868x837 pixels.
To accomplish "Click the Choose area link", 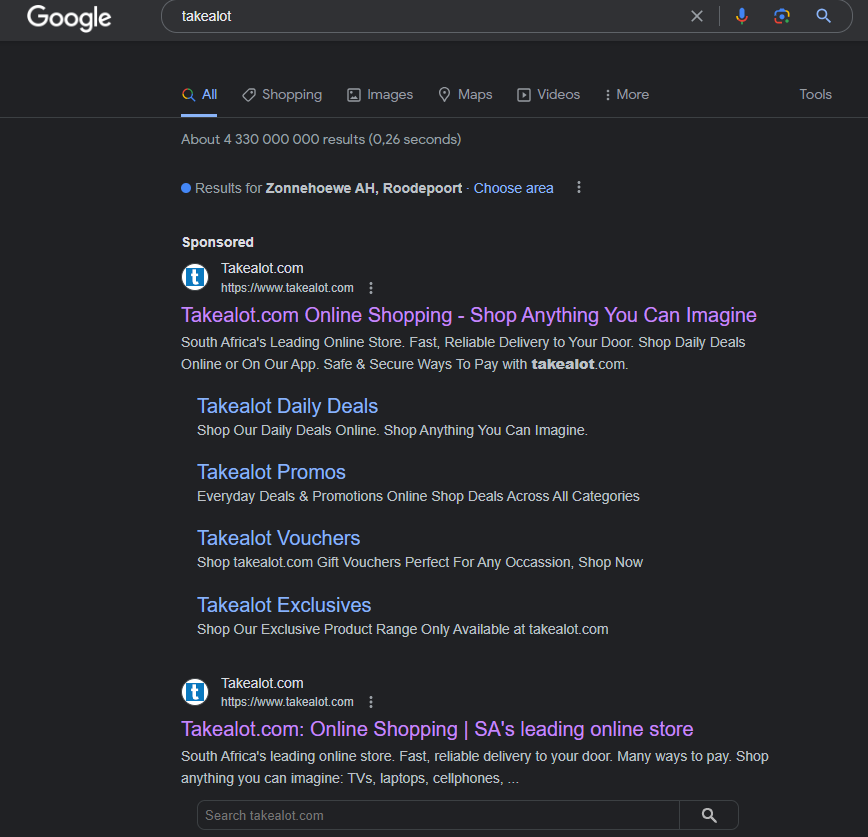I will pyautogui.click(x=513, y=188).
